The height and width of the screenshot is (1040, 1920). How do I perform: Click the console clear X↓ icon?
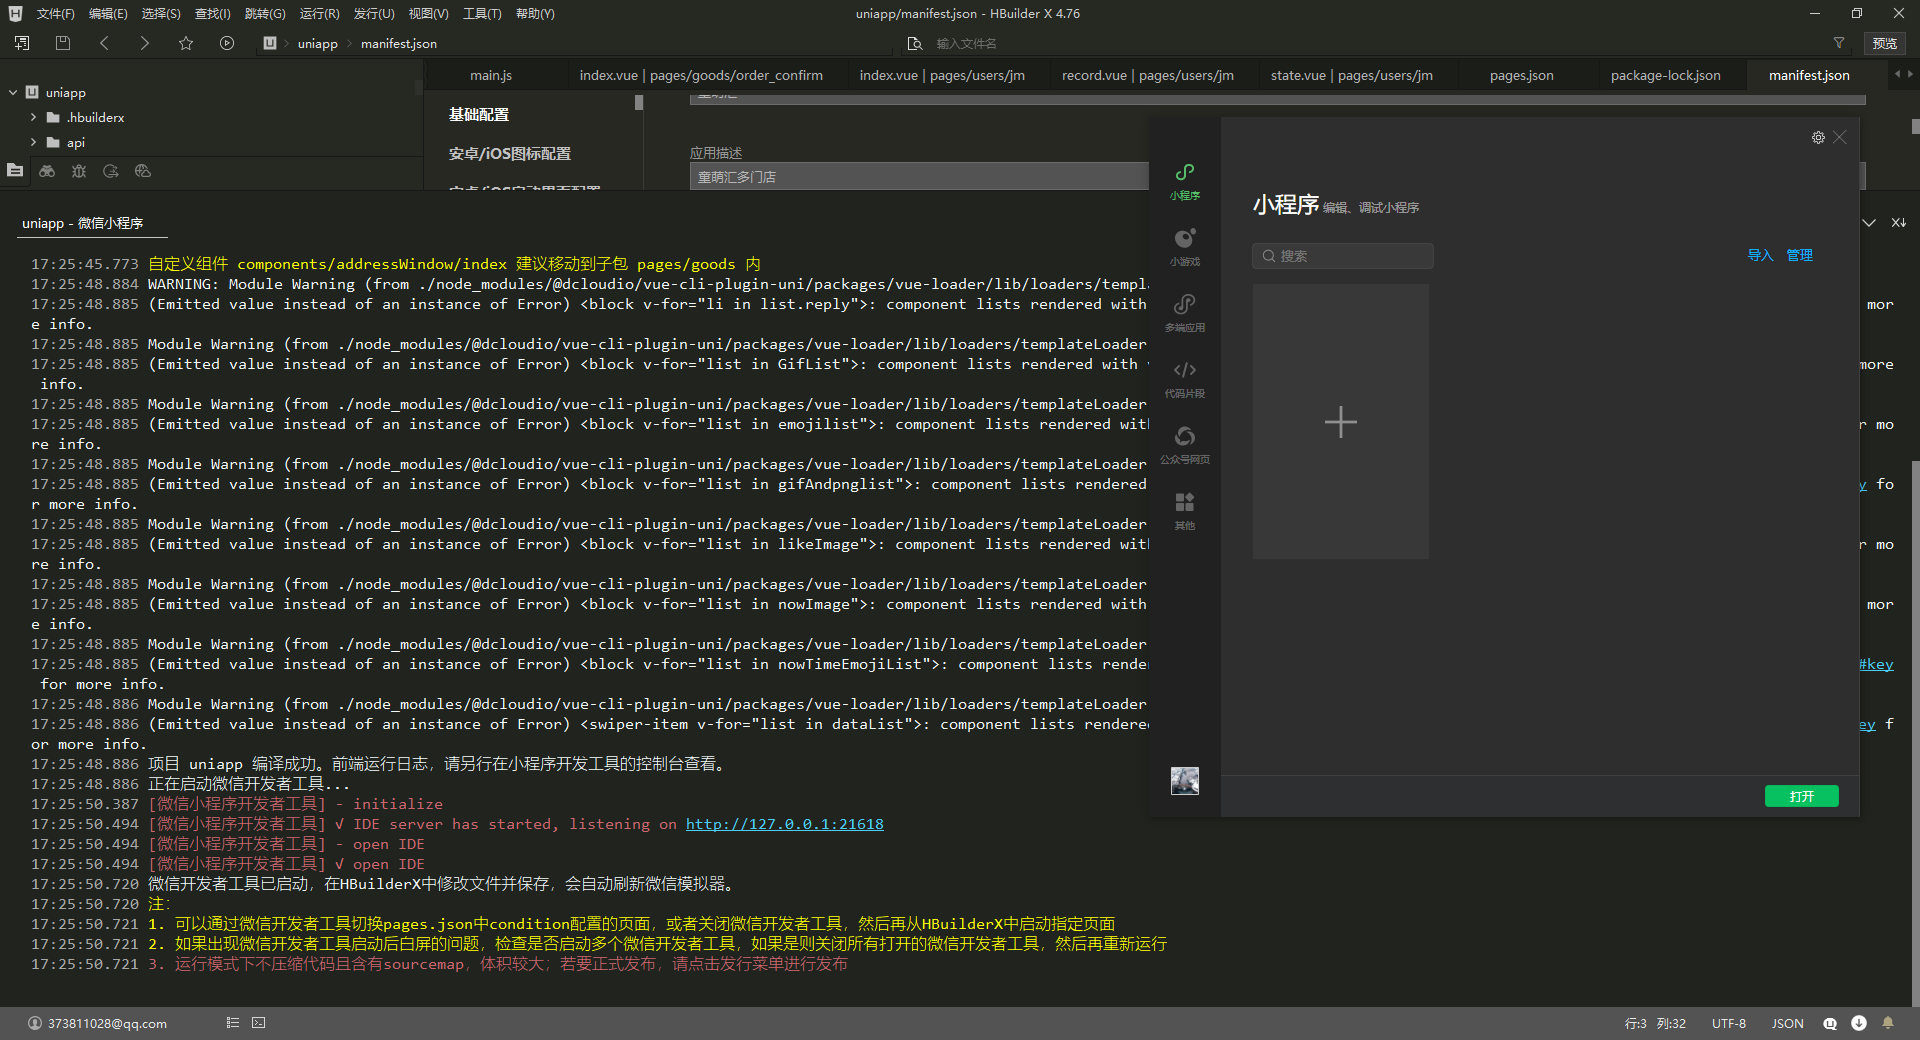coord(1898,223)
